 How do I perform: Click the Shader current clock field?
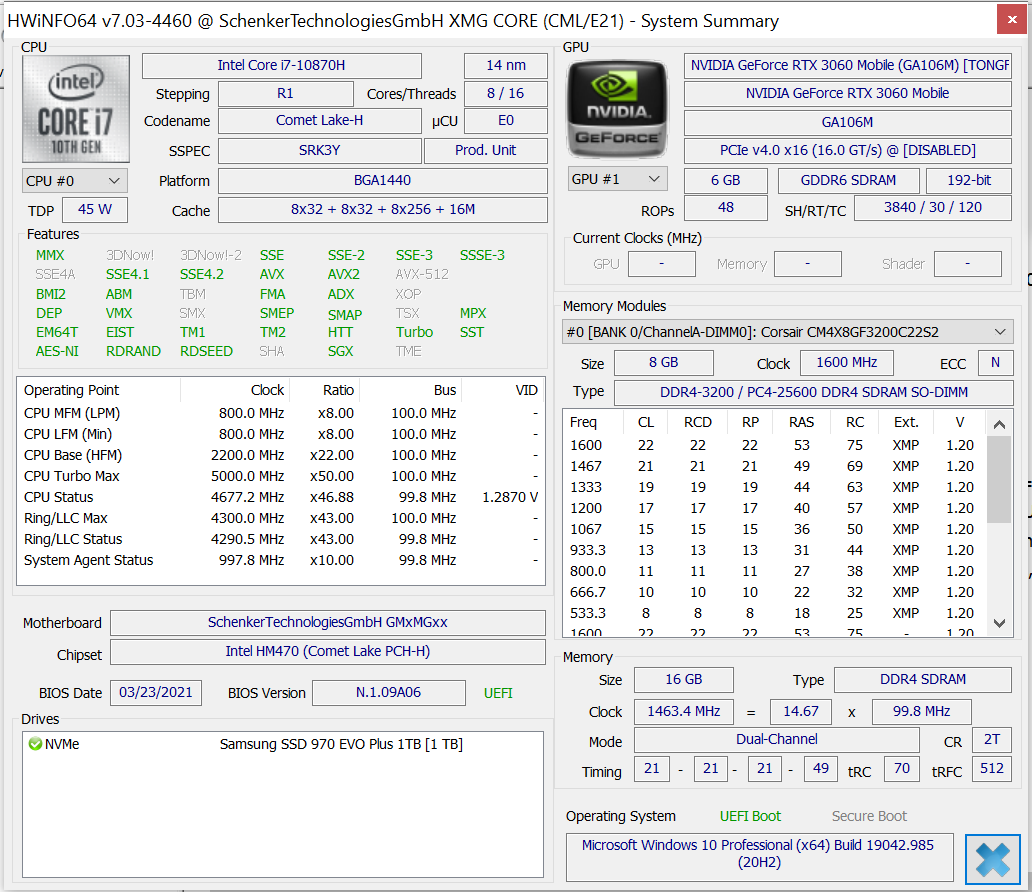(x=968, y=264)
